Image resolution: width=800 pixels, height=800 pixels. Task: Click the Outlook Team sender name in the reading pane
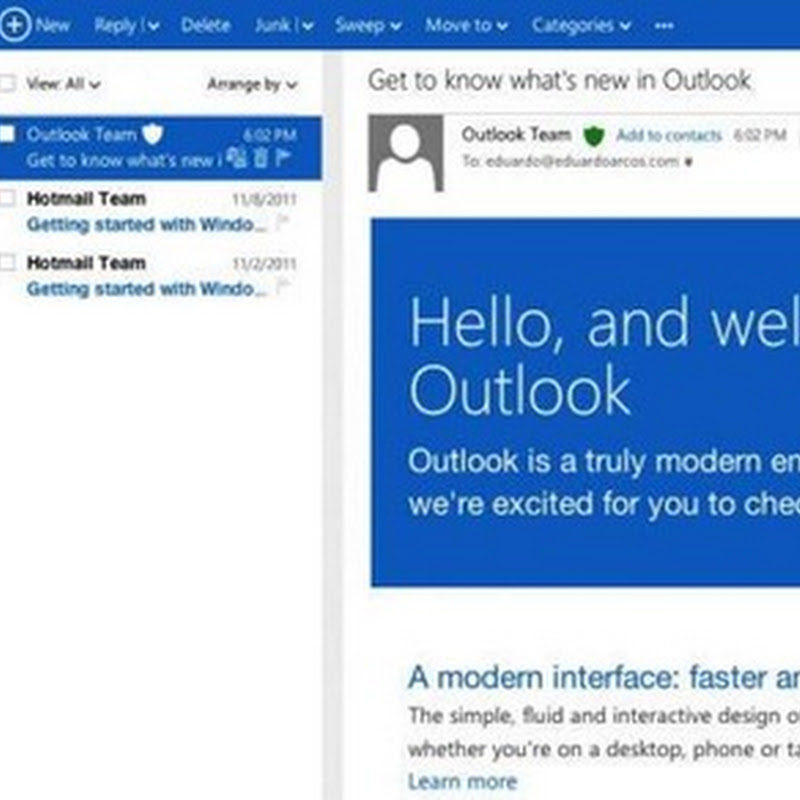[x=516, y=134]
